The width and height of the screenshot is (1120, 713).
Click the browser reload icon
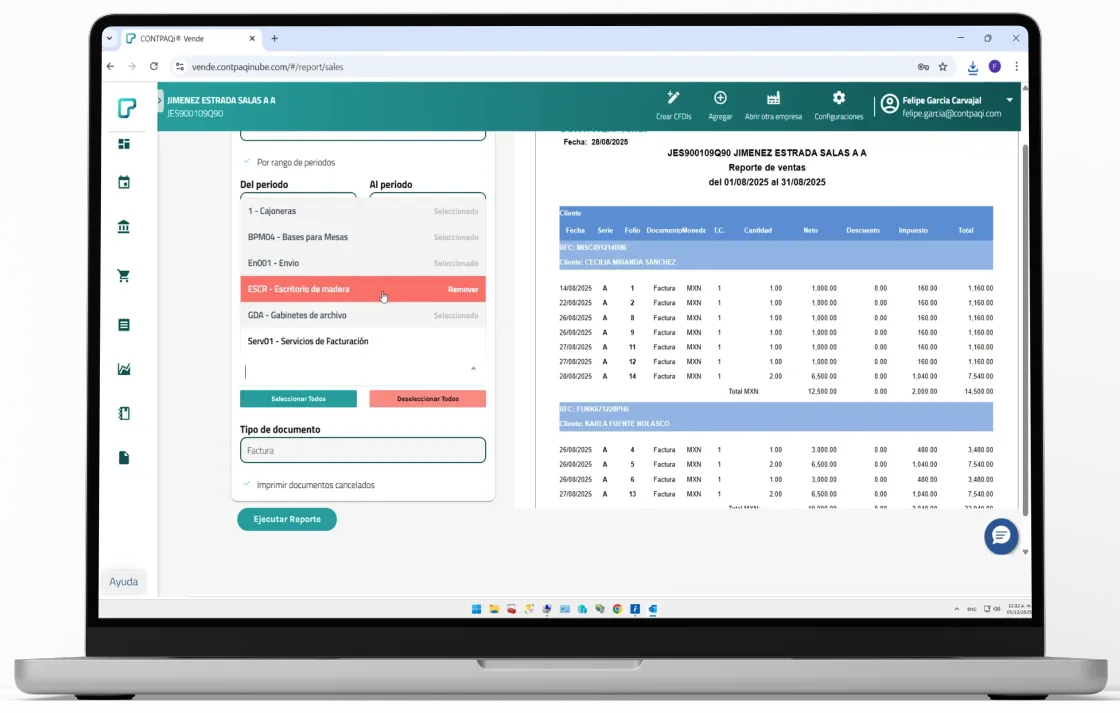(154, 66)
